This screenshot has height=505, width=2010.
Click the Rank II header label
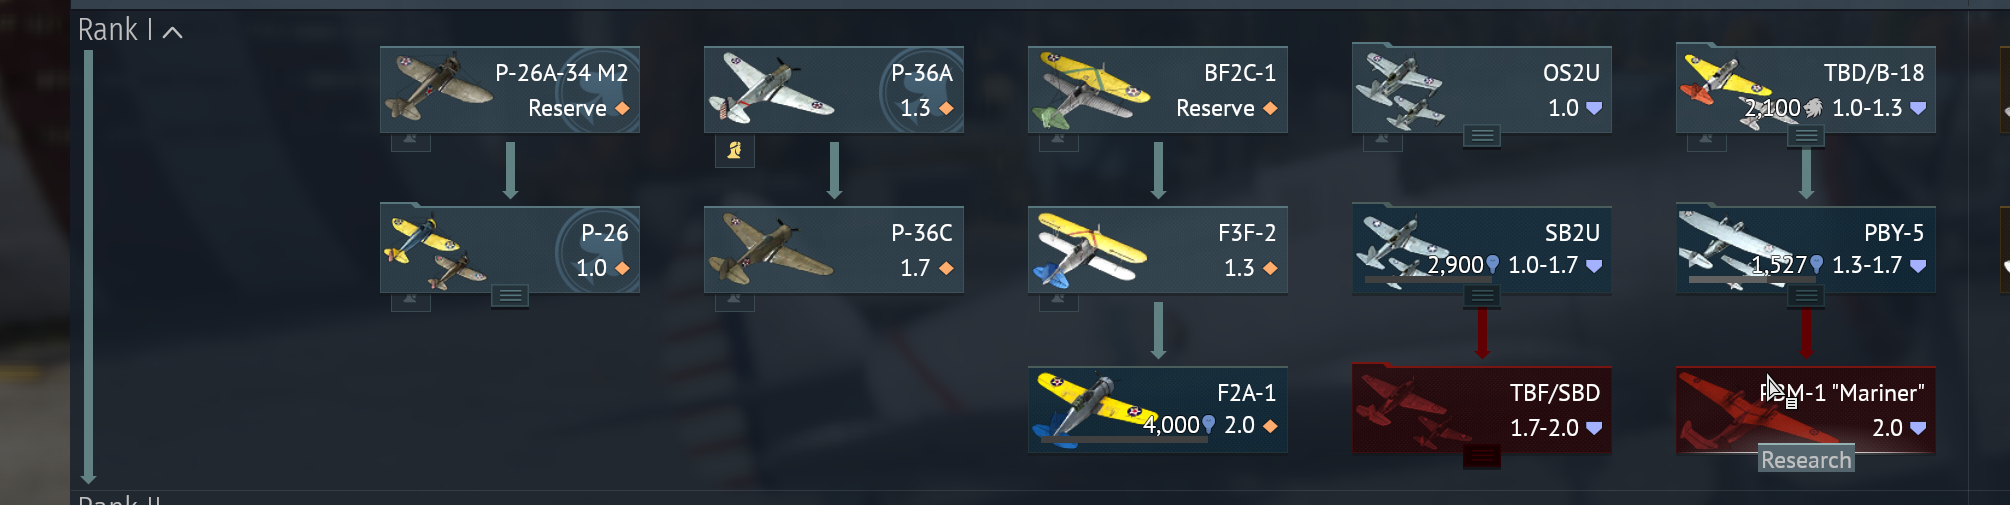click(x=119, y=499)
